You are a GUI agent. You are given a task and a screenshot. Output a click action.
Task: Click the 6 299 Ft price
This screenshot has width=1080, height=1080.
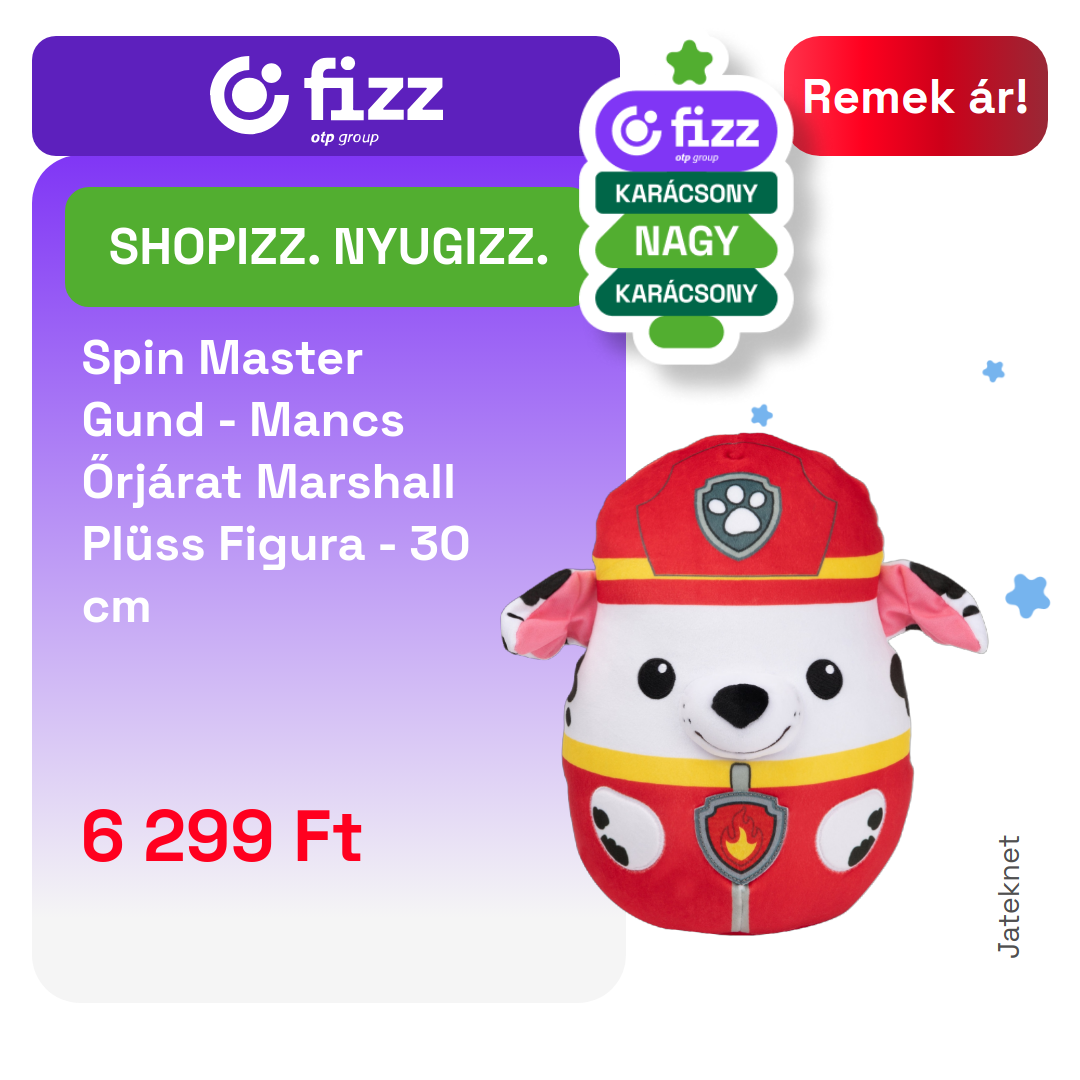(222, 836)
